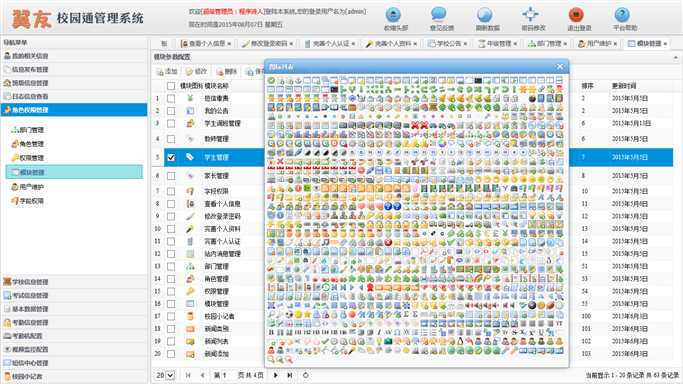Image resolution: width=683 pixels, height=384 pixels.
Task: Open the 密码修改 icon in header
Action: (530, 14)
